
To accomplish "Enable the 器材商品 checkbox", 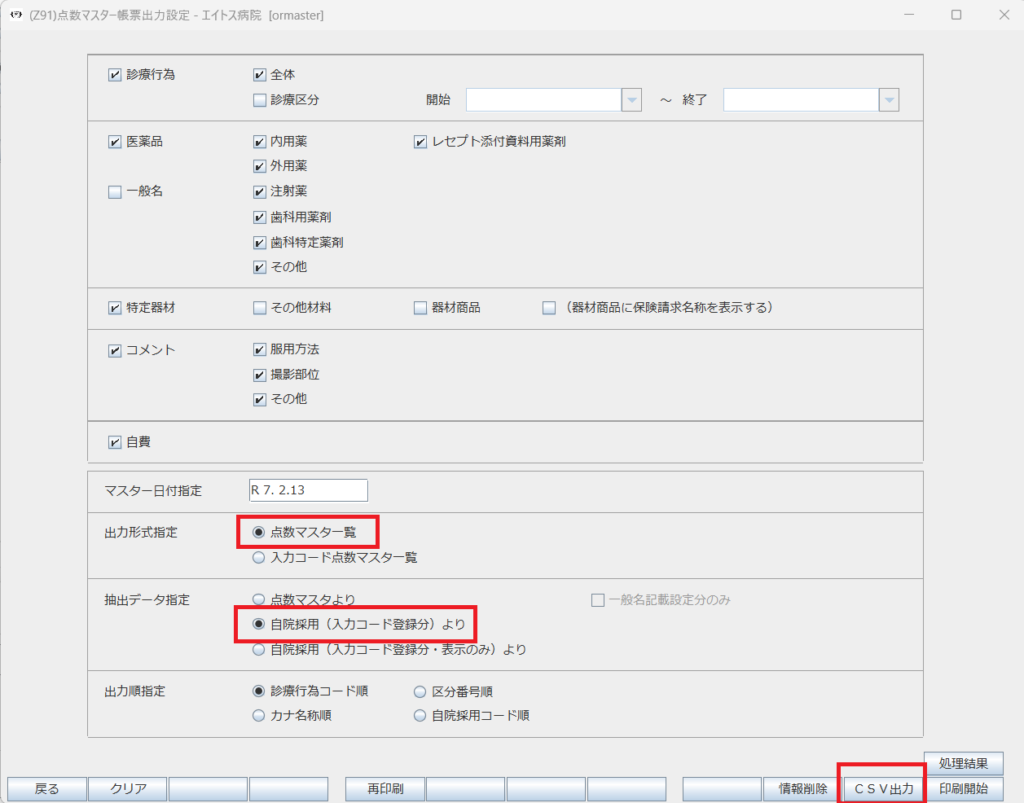I will pos(419,308).
